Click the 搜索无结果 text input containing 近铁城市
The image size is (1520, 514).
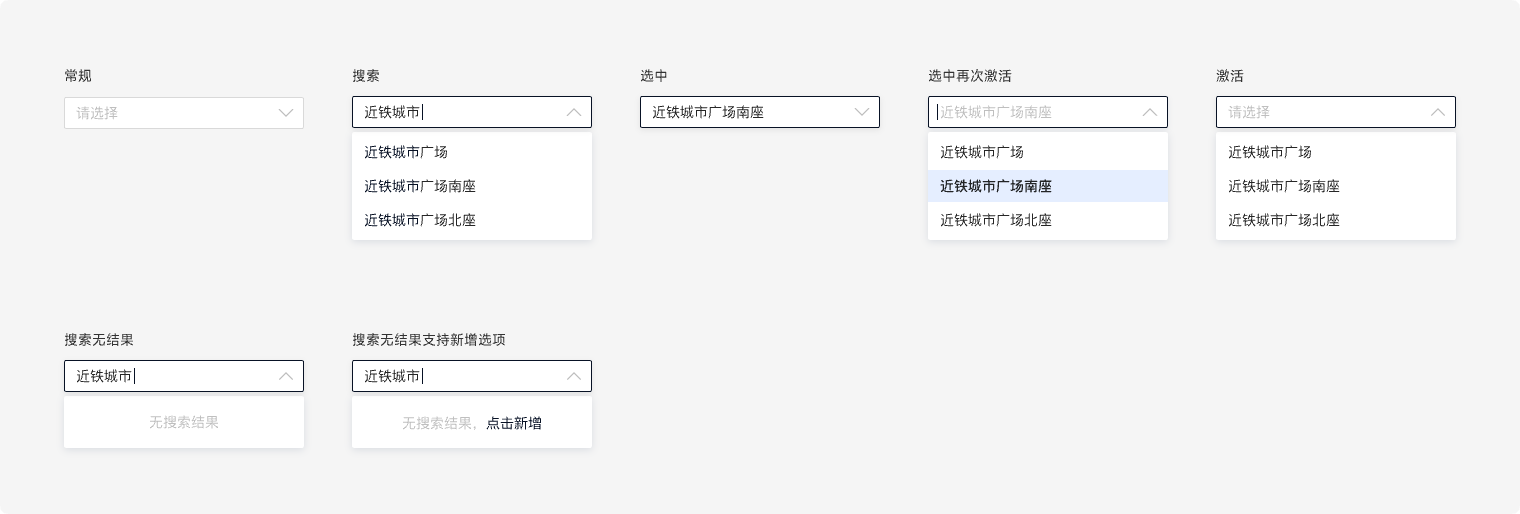coord(170,377)
